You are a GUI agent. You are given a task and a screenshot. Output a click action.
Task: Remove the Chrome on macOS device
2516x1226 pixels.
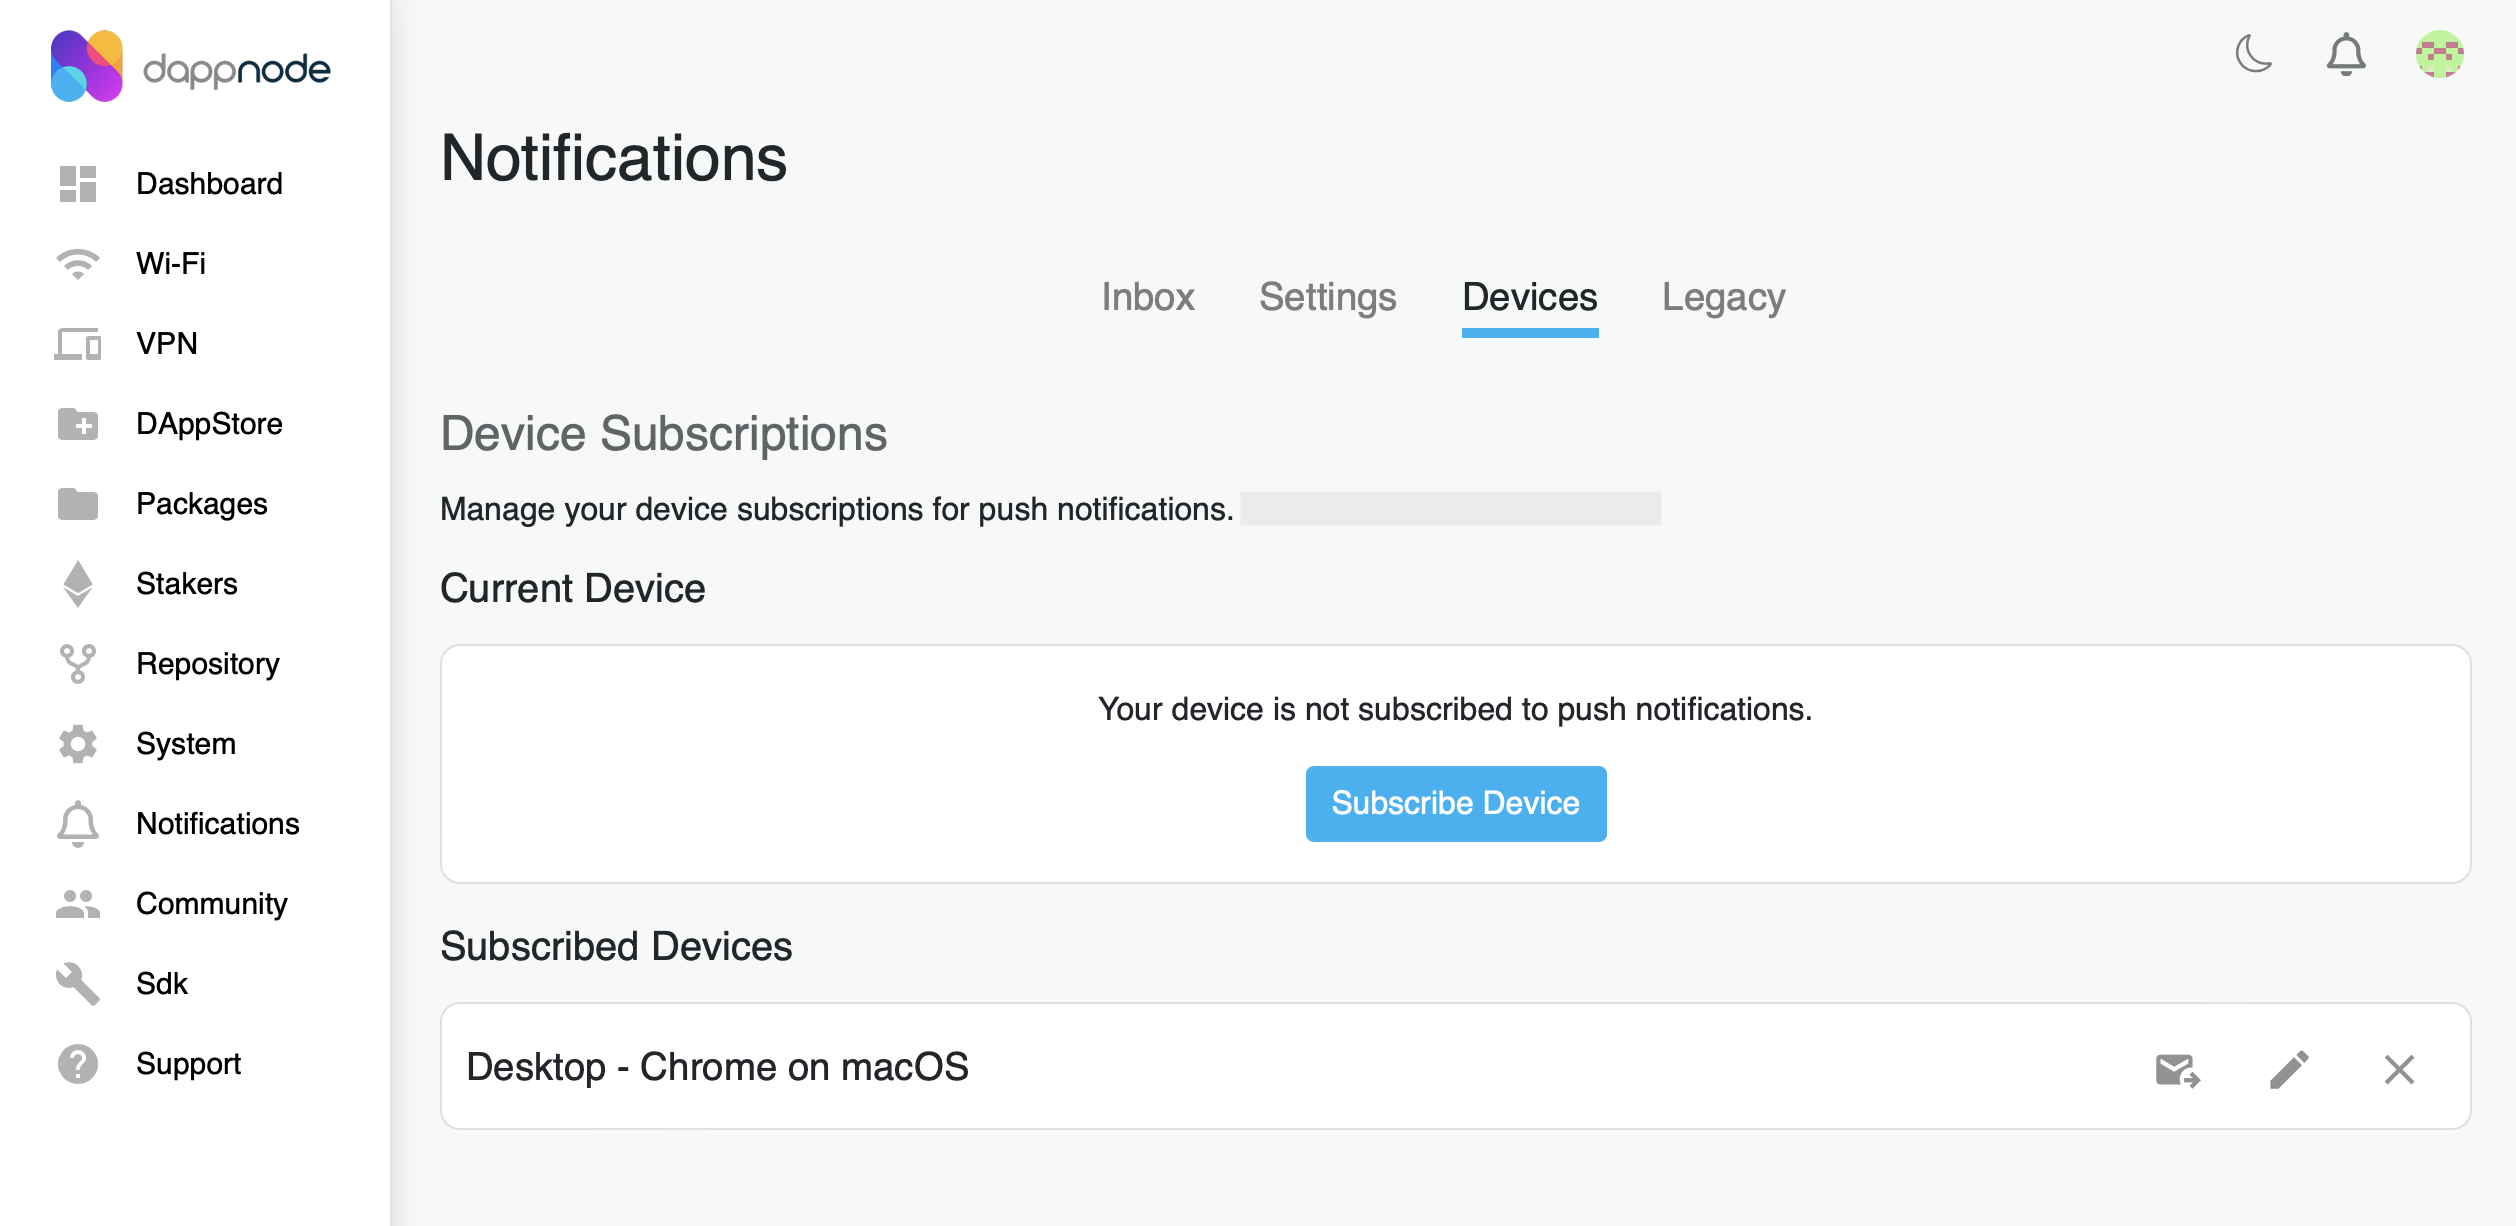(2399, 1068)
